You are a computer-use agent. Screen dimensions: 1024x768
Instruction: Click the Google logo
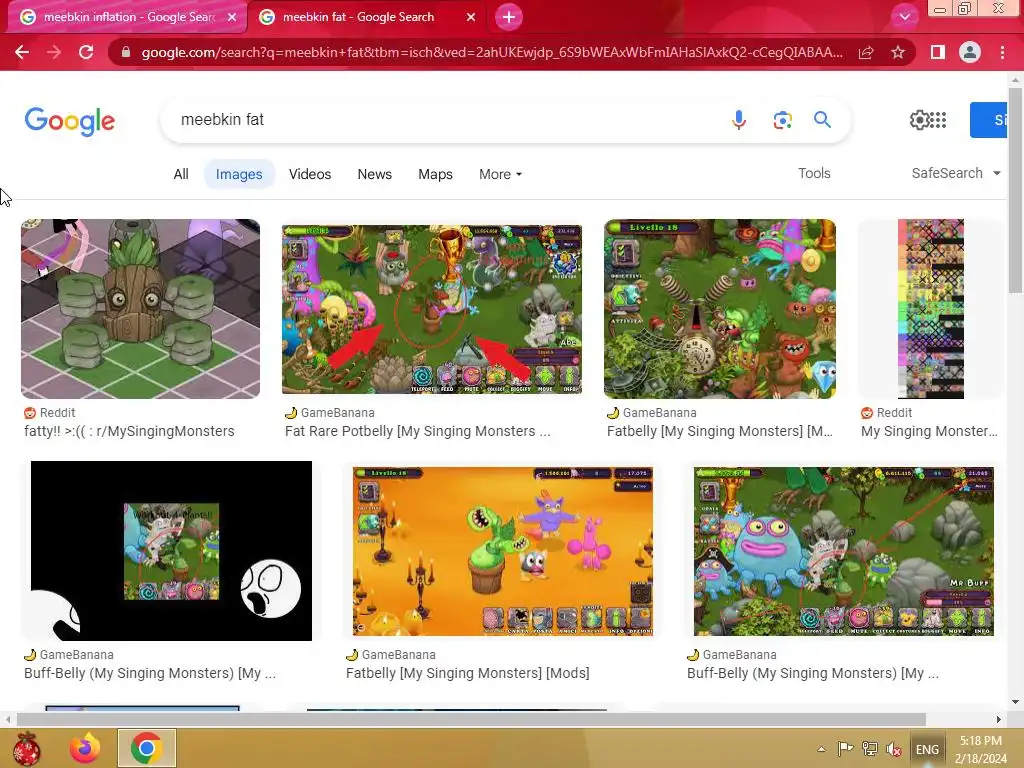tap(70, 121)
